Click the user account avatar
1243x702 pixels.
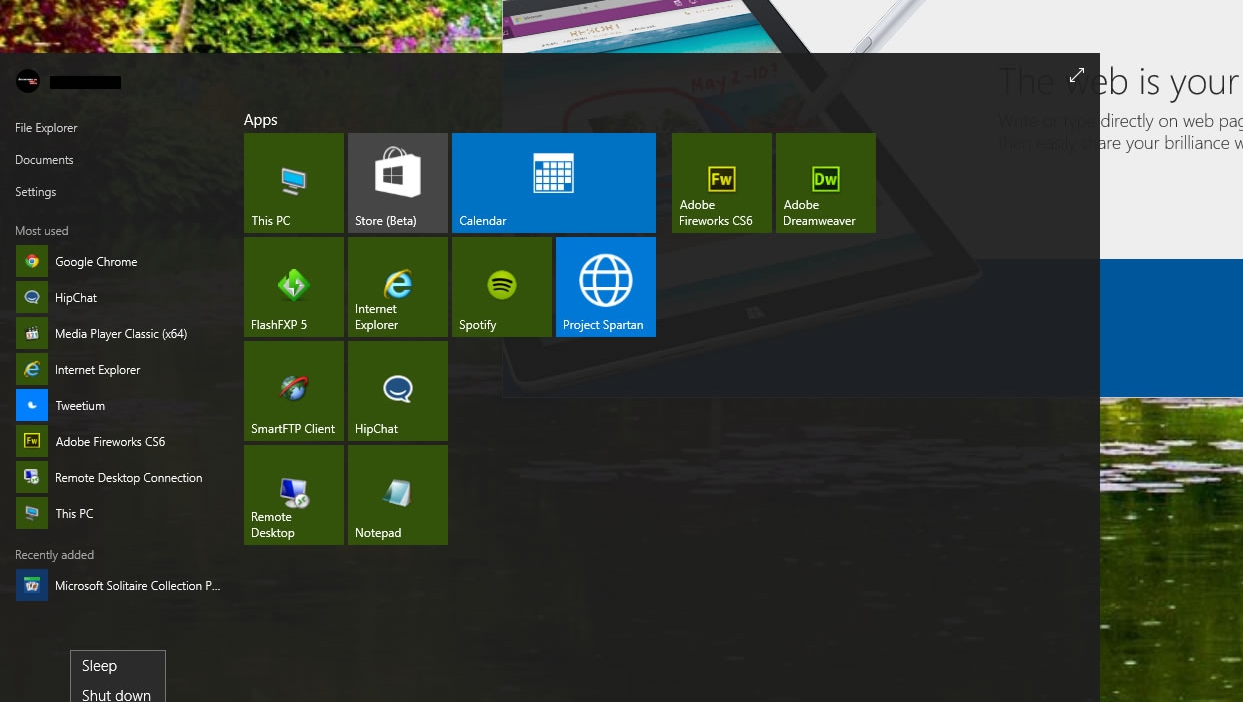click(x=28, y=82)
